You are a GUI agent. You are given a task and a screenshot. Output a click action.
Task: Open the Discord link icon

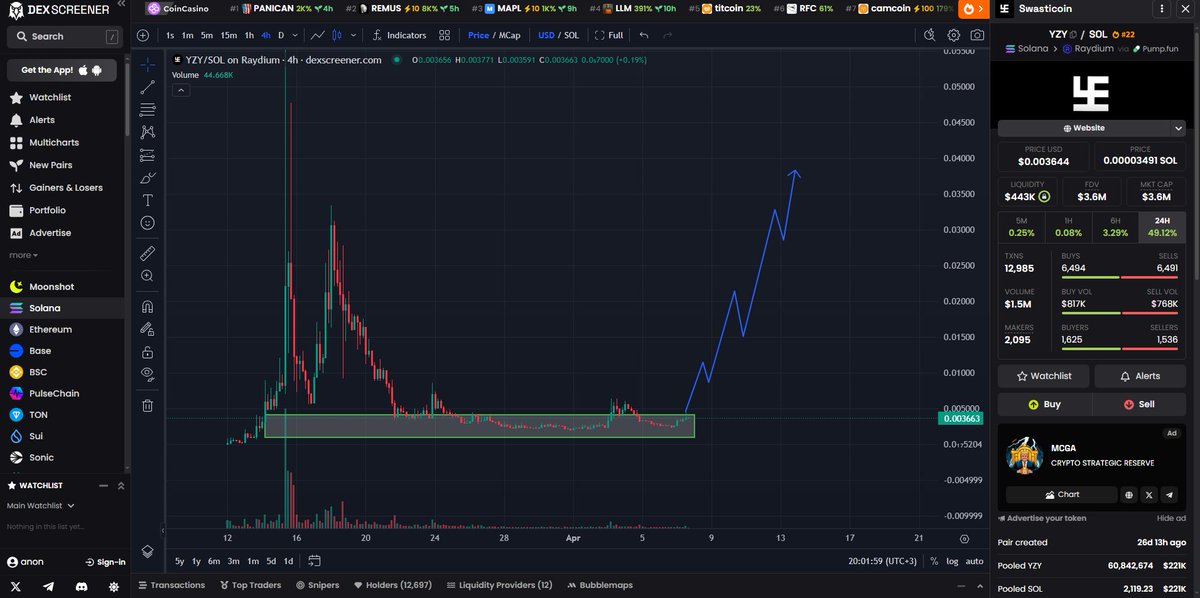coord(80,586)
